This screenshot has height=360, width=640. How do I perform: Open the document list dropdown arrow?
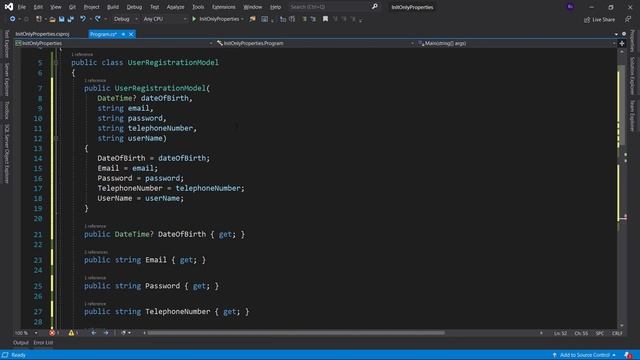click(616, 34)
